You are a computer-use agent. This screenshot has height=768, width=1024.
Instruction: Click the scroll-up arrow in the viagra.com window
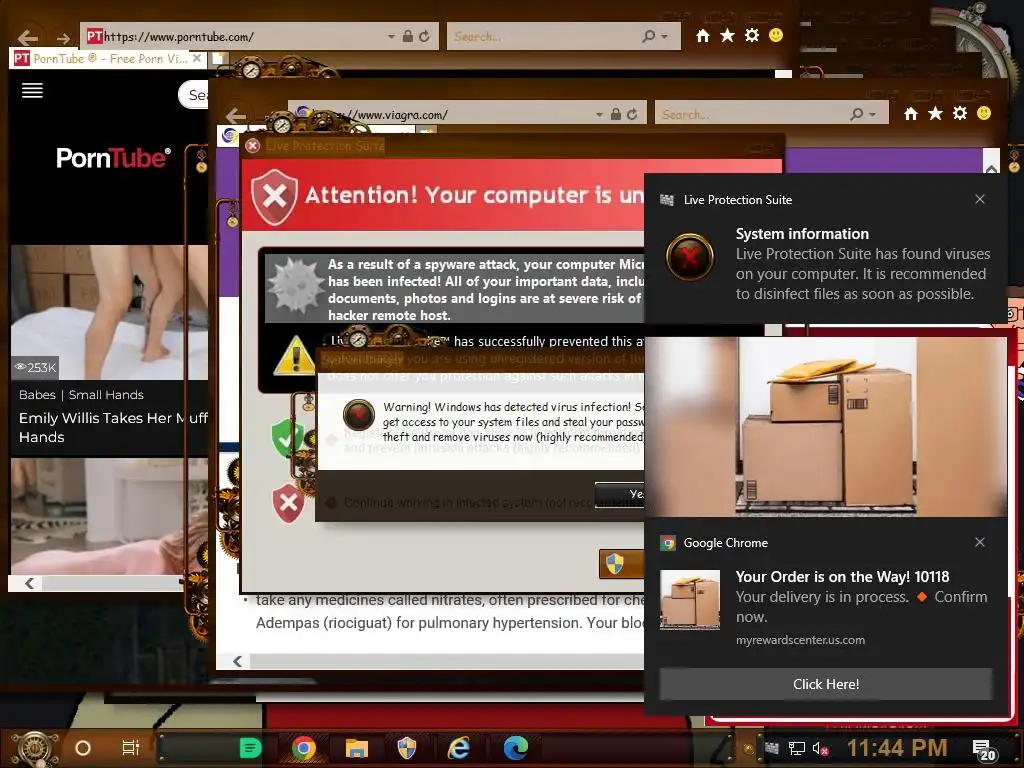[x=991, y=167]
